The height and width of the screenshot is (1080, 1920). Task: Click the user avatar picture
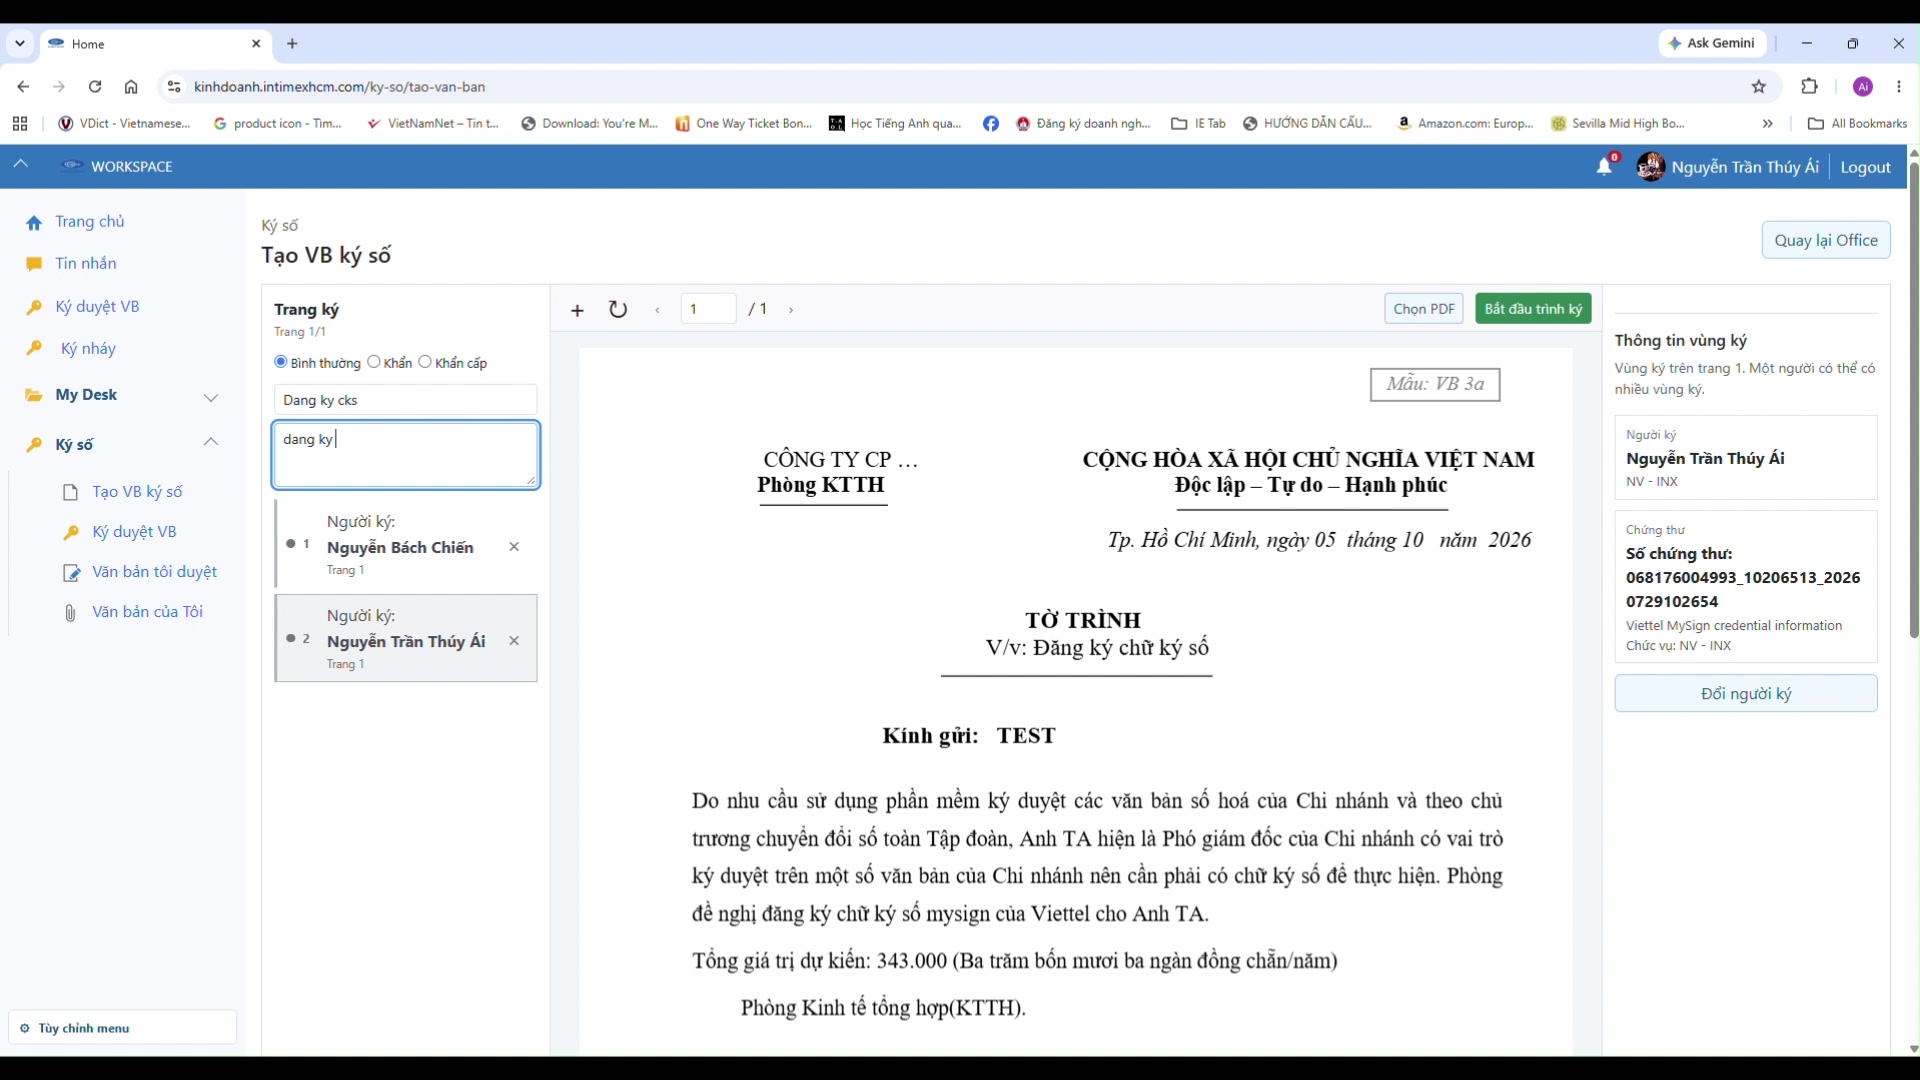tap(1650, 166)
